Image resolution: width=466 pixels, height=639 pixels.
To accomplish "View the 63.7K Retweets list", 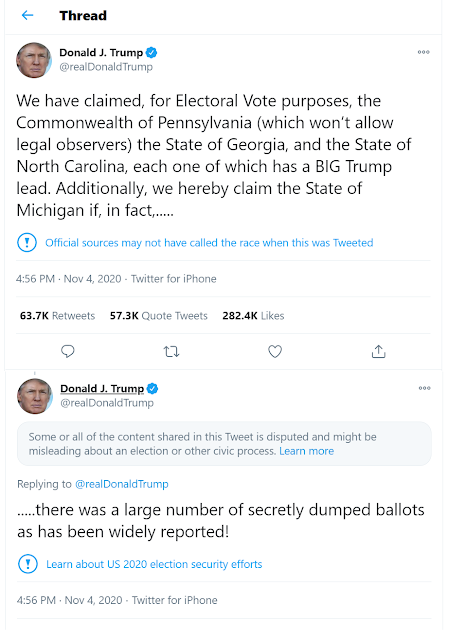I will tap(57, 316).
